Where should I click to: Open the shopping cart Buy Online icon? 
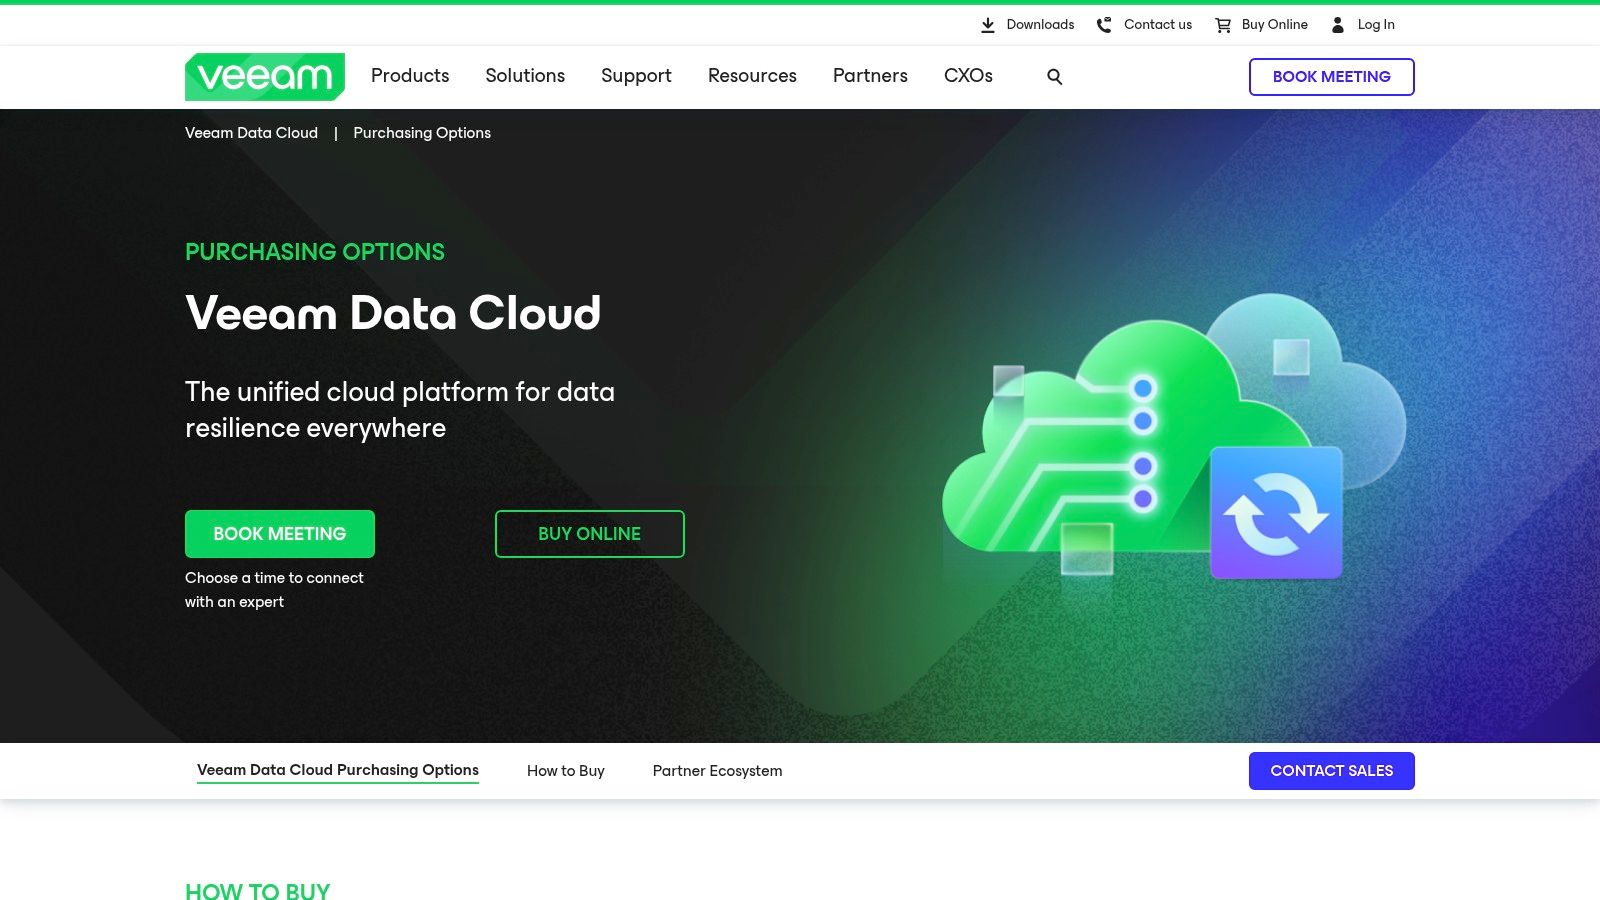coord(1222,24)
